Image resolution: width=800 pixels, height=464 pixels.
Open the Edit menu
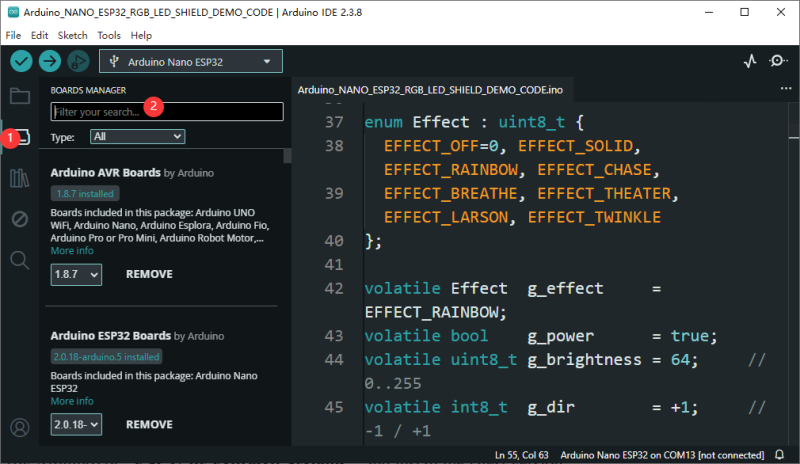39,35
